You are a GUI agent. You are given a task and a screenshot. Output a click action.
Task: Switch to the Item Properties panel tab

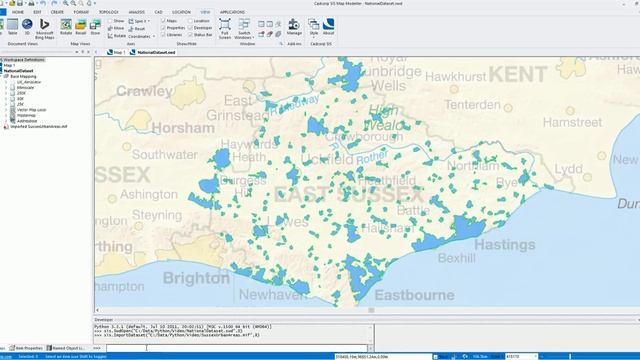point(26,348)
